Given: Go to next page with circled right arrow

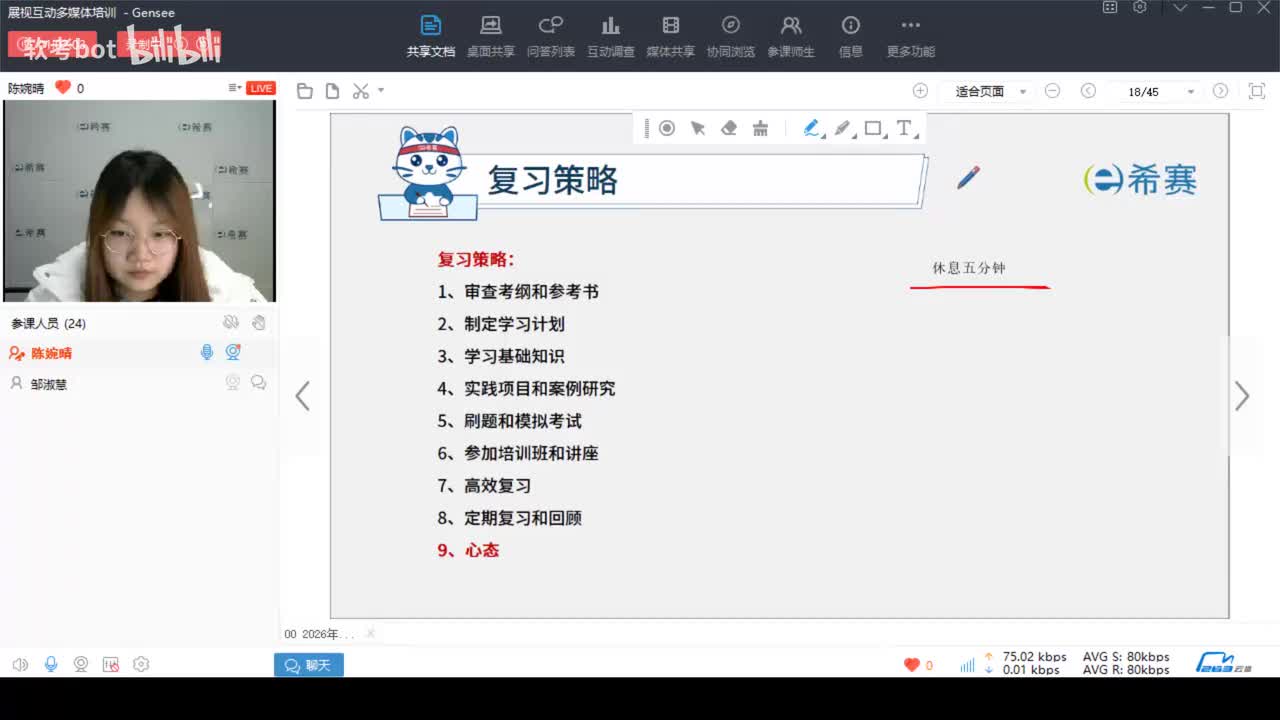Looking at the screenshot, I should tap(1220, 91).
